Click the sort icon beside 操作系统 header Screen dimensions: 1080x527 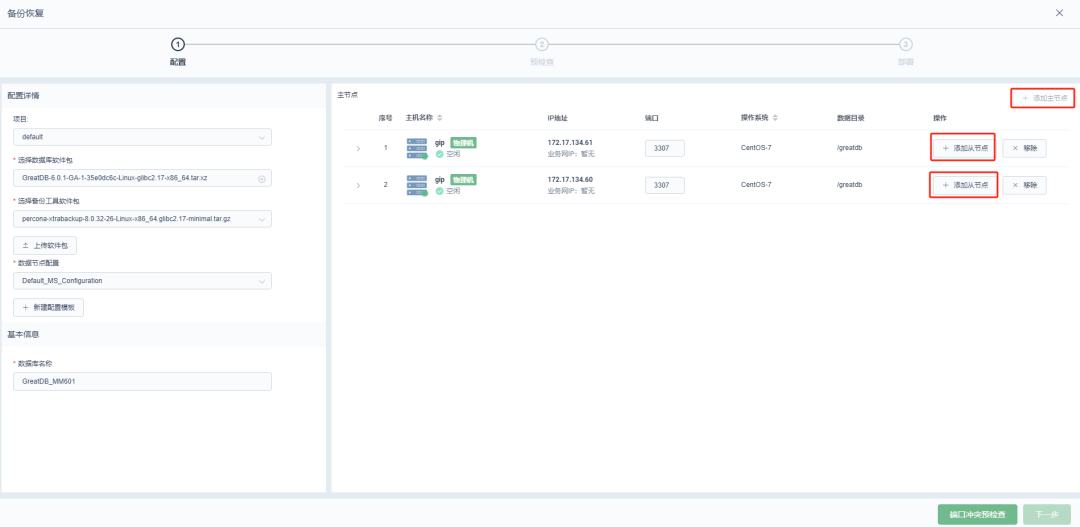coord(775,118)
